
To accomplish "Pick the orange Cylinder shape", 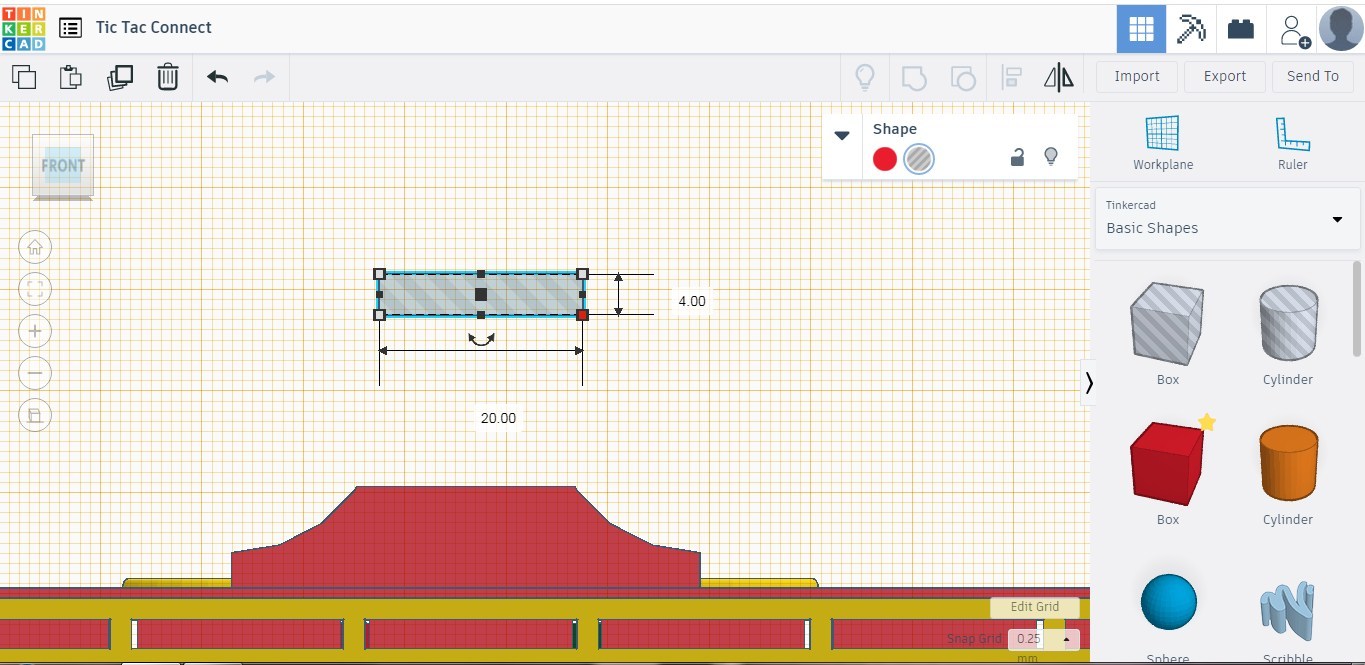I will pyautogui.click(x=1288, y=463).
